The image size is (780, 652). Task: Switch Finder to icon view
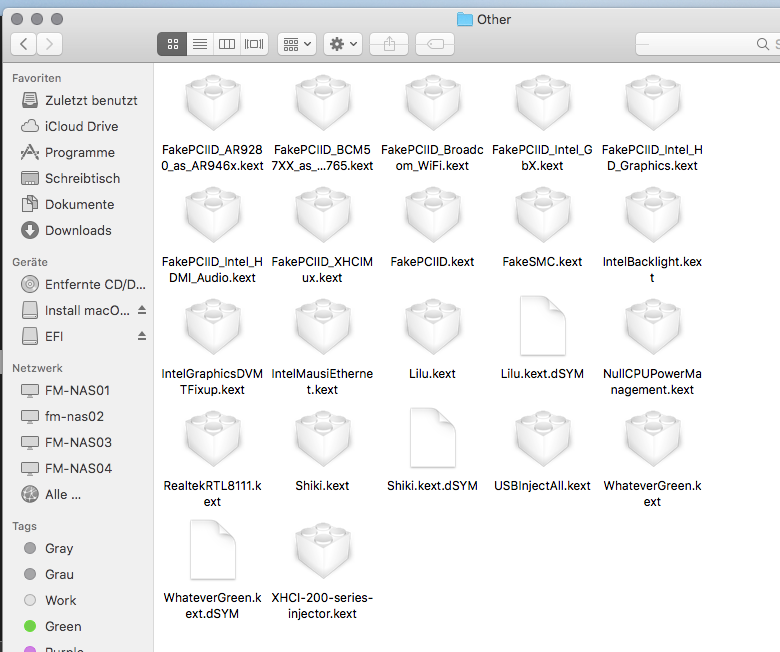[x=172, y=44]
